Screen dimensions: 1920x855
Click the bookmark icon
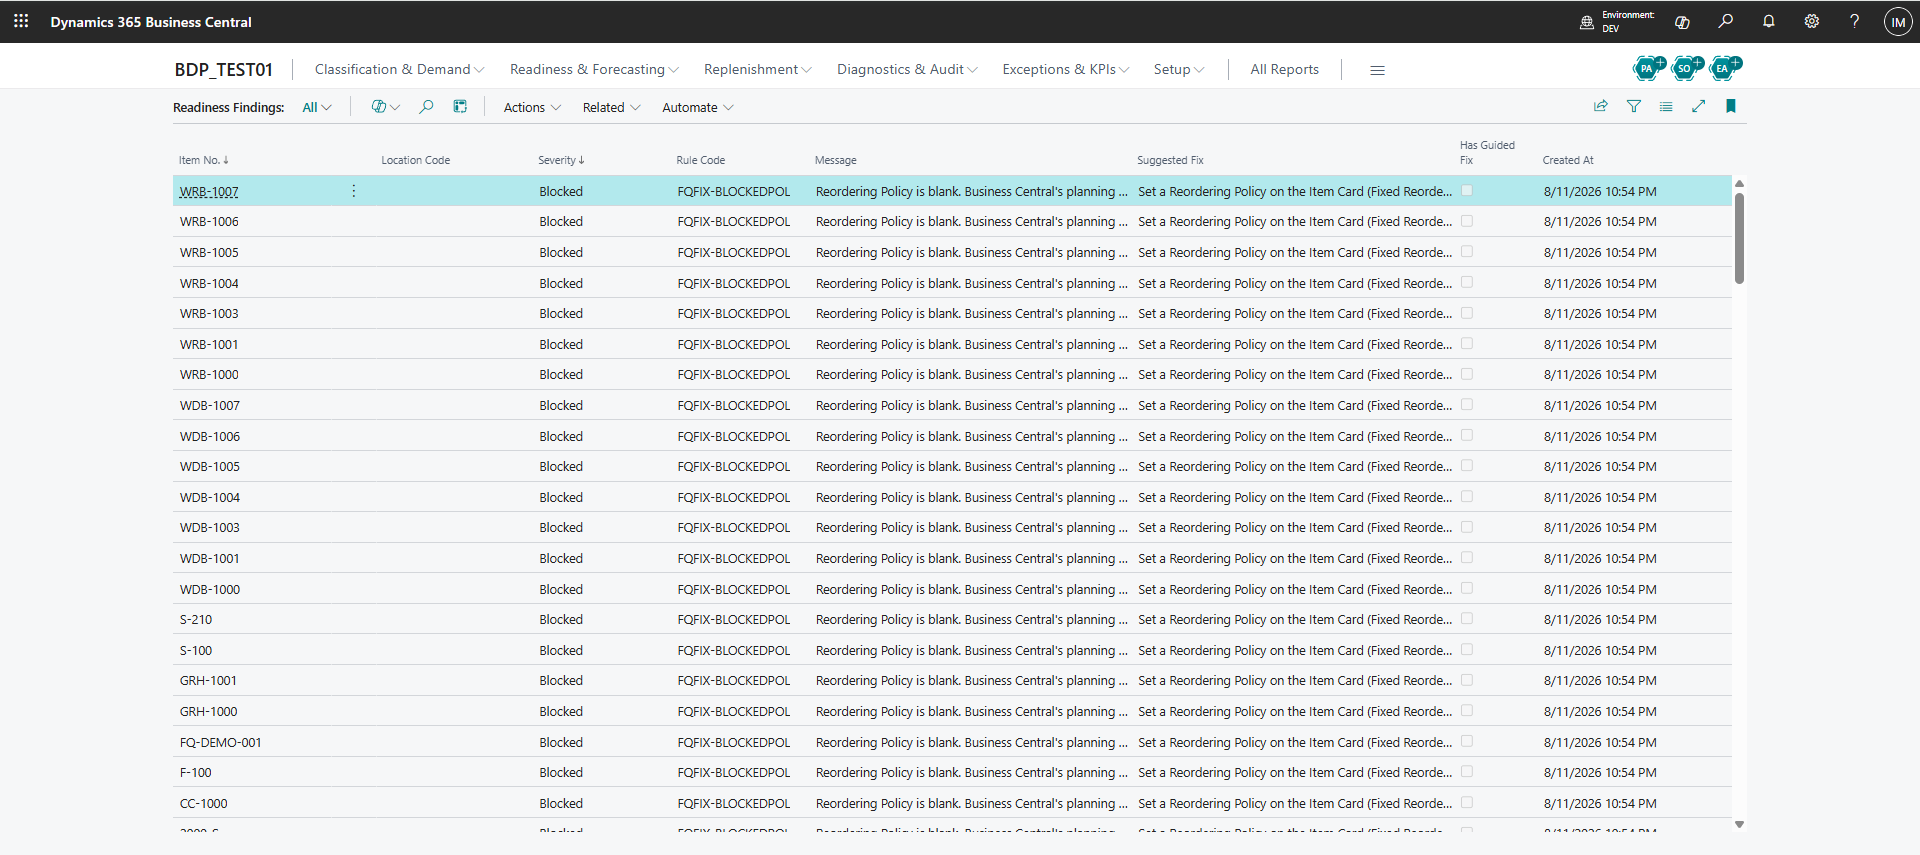[x=1730, y=106]
